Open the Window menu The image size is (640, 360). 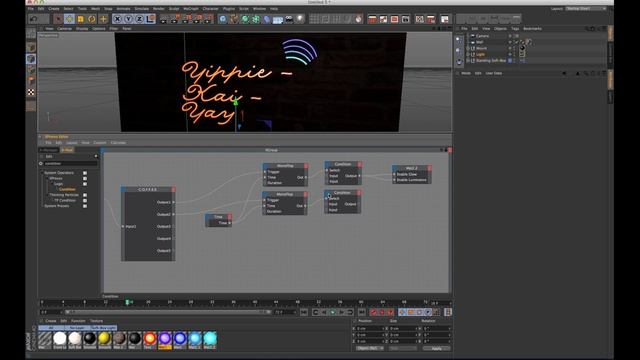click(x=259, y=9)
